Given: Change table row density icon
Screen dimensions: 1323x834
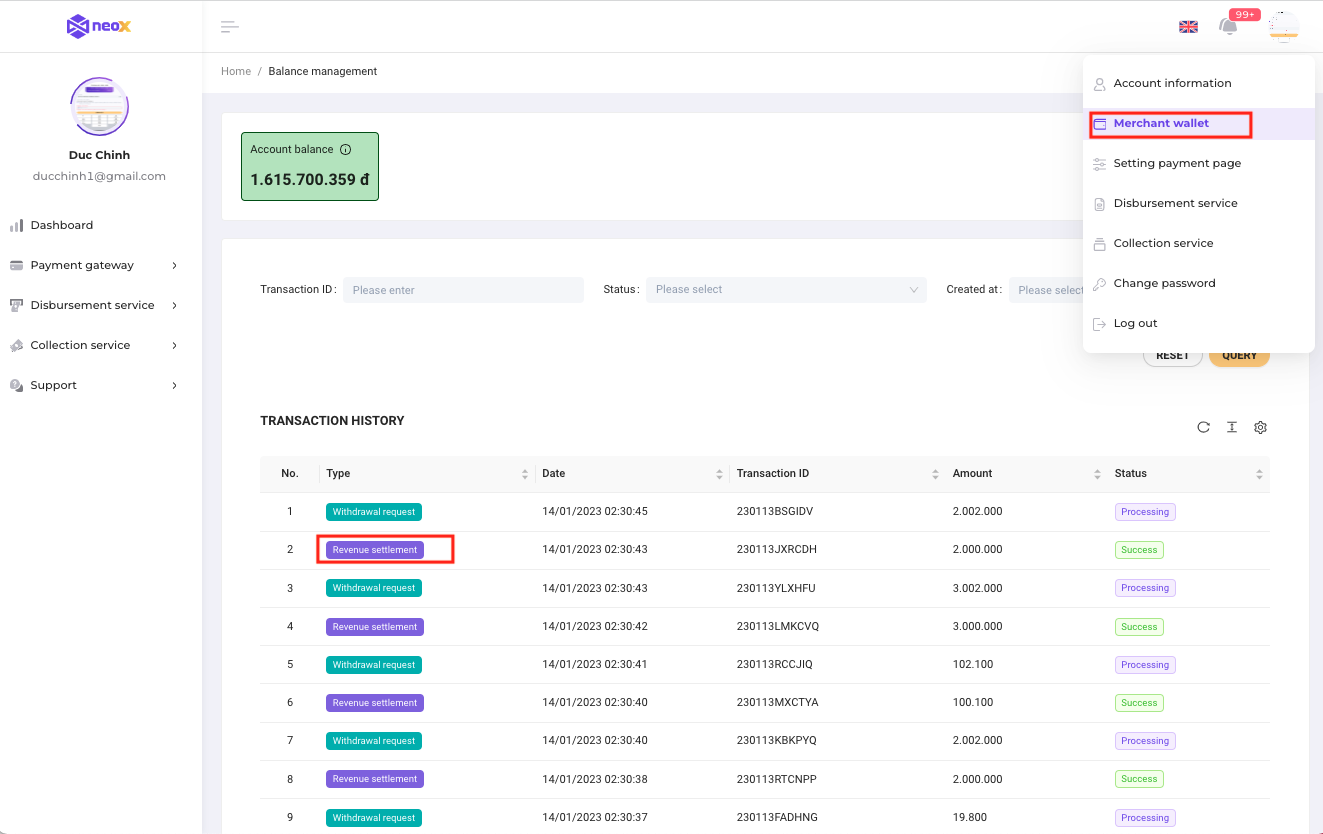Looking at the screenshot, I should [x=1232, y=428].
